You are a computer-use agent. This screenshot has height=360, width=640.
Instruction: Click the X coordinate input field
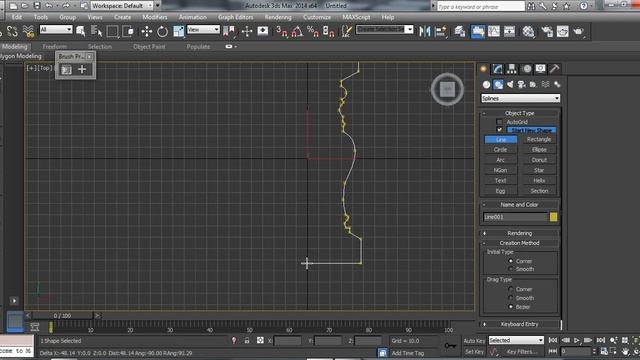tap(287, 340)
